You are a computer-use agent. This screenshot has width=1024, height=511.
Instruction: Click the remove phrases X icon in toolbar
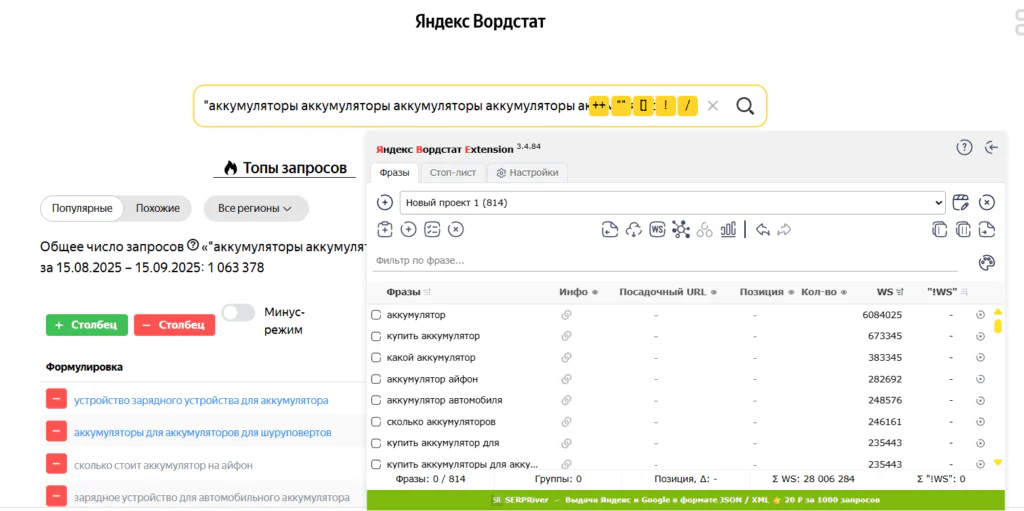pyautogui.click(x=456, y=229)
